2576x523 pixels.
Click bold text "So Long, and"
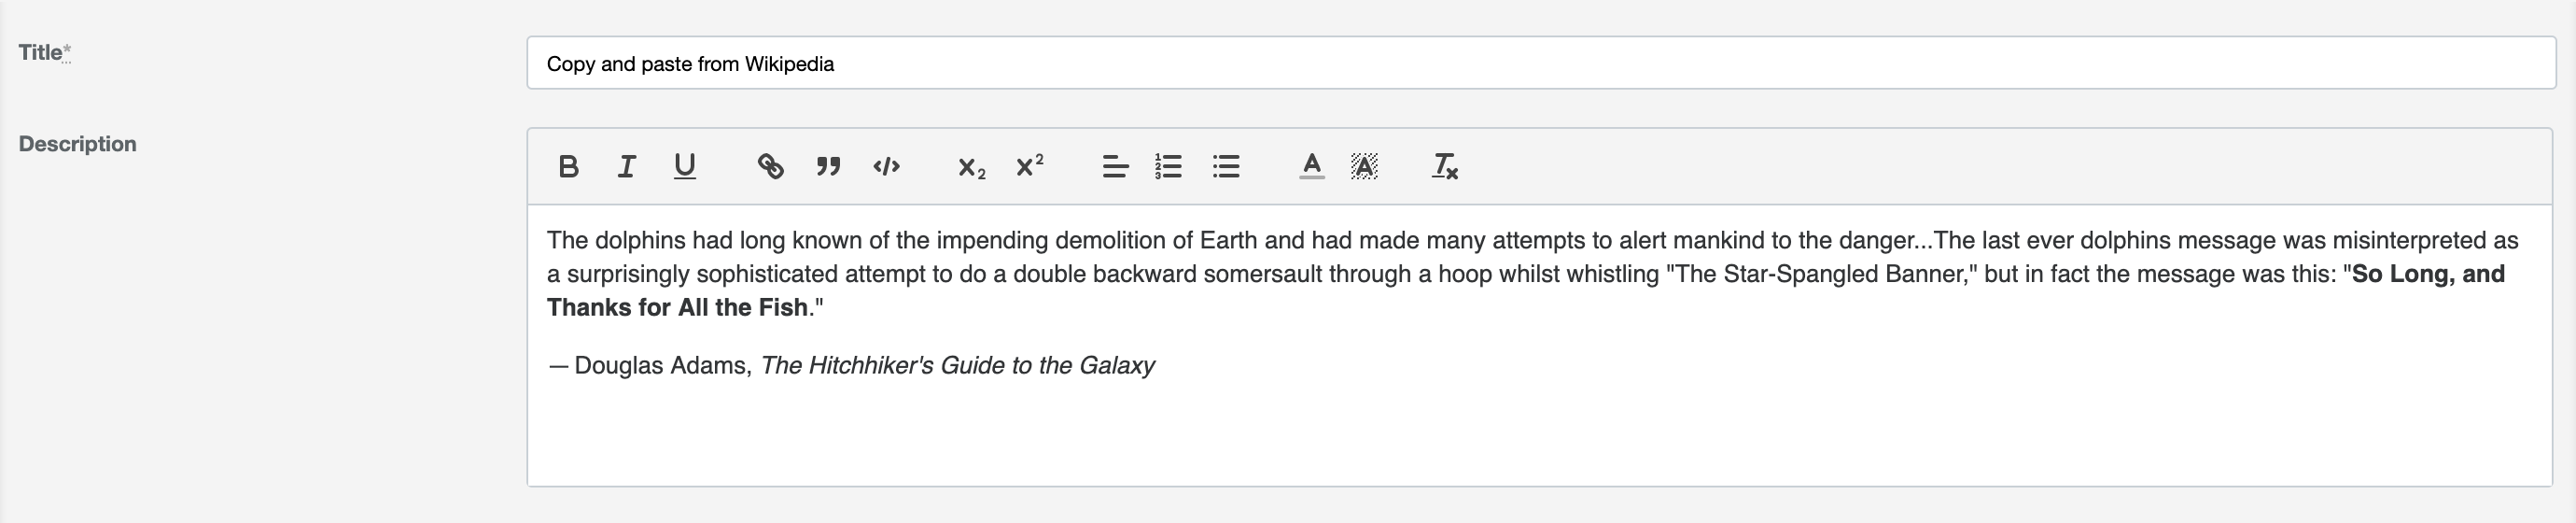[x=2428, y=274]
